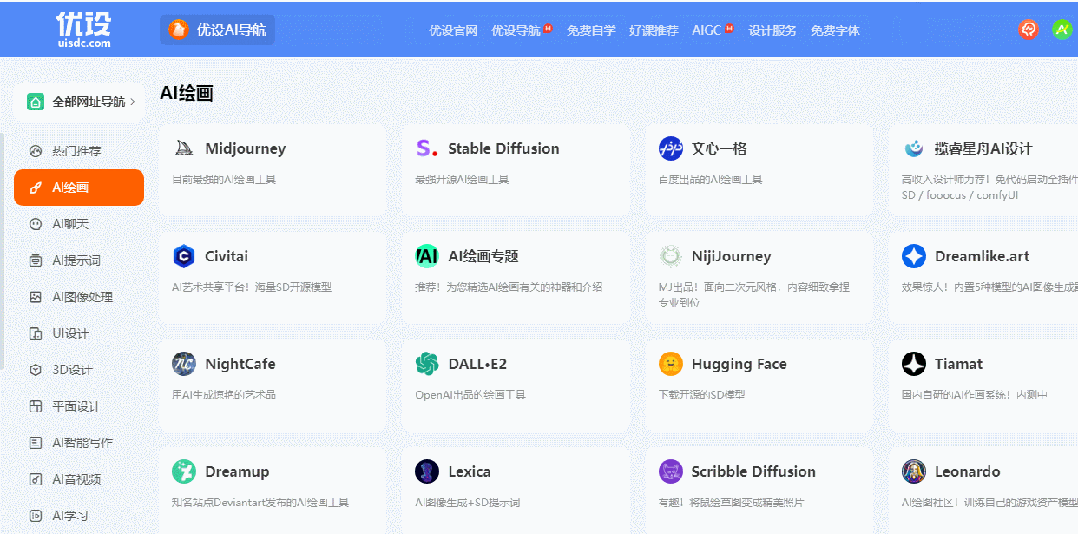Image resolution: width=1078 pixels, height=534 pixels.
Task: Click the star AI design card icon
Action: (914, 148)
